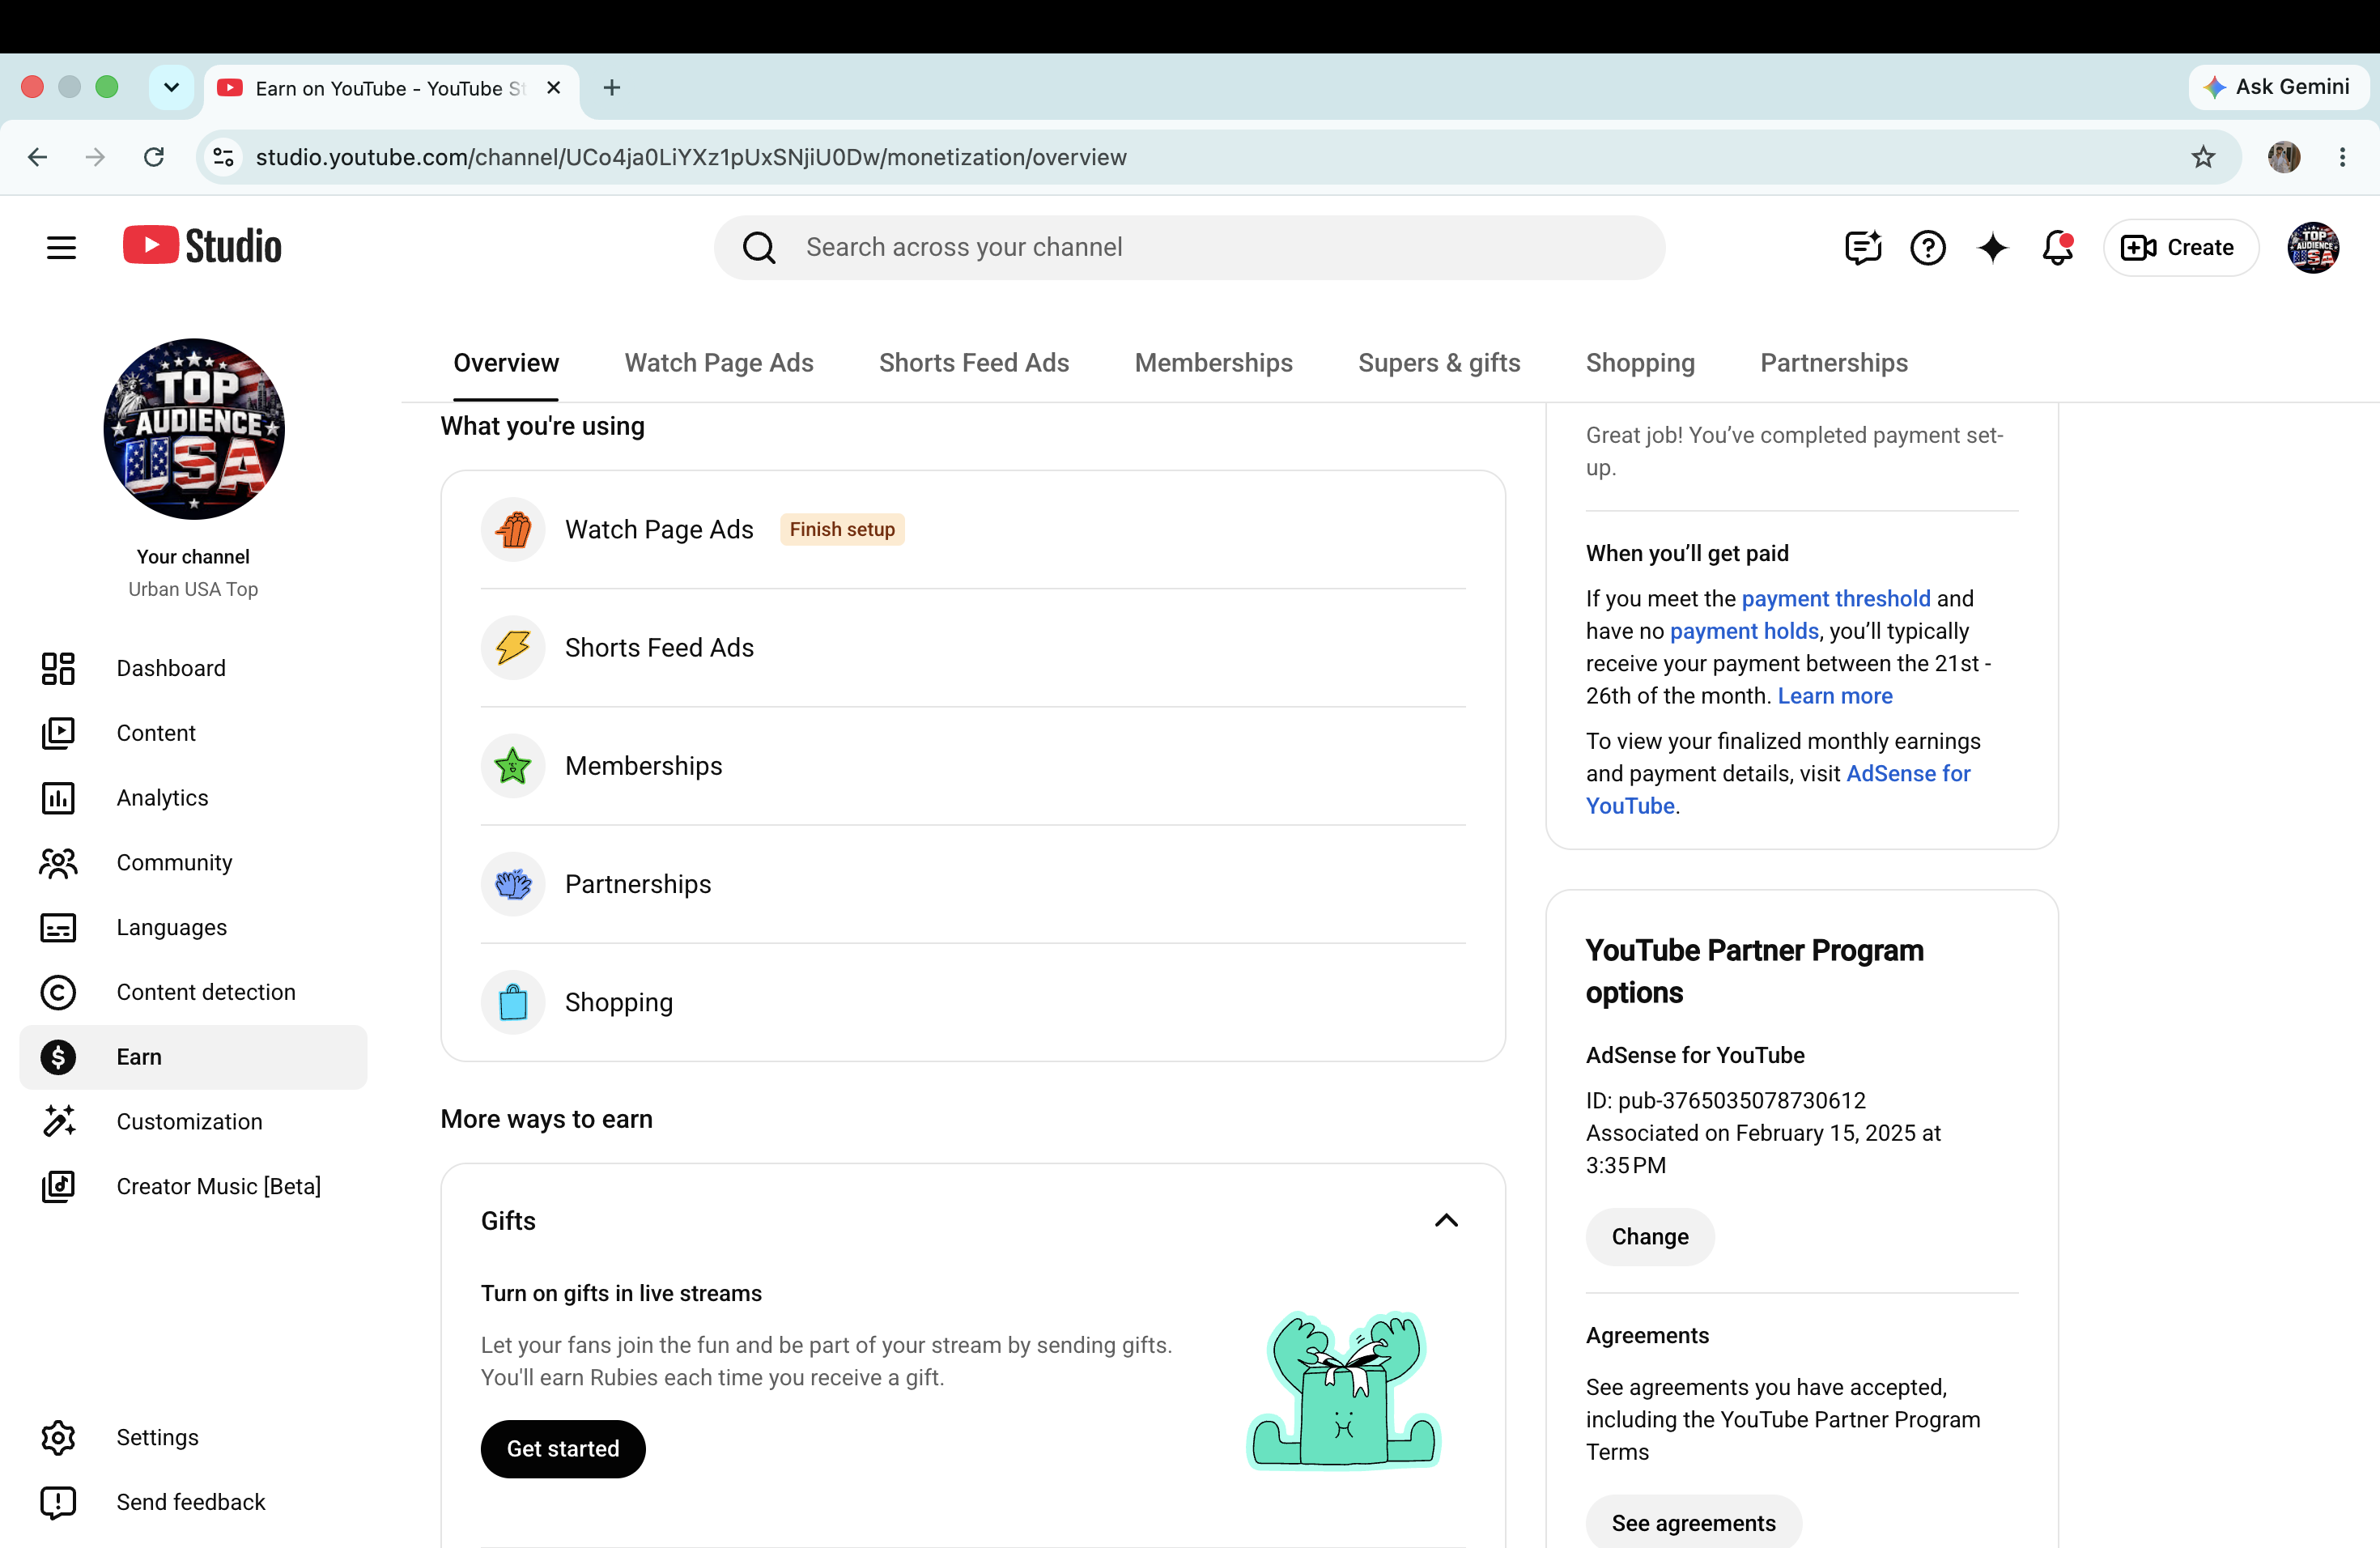
Task: Click the Analytics bar chart icon
Action: tap(58, 798)
